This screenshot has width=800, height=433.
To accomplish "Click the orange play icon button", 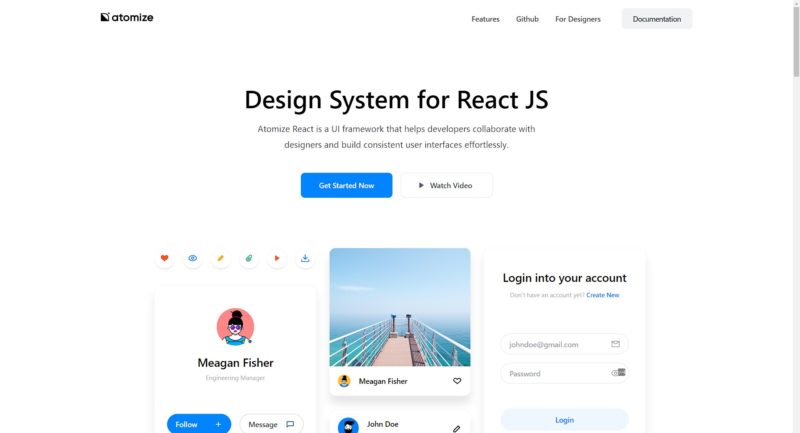I will [277, 258].
